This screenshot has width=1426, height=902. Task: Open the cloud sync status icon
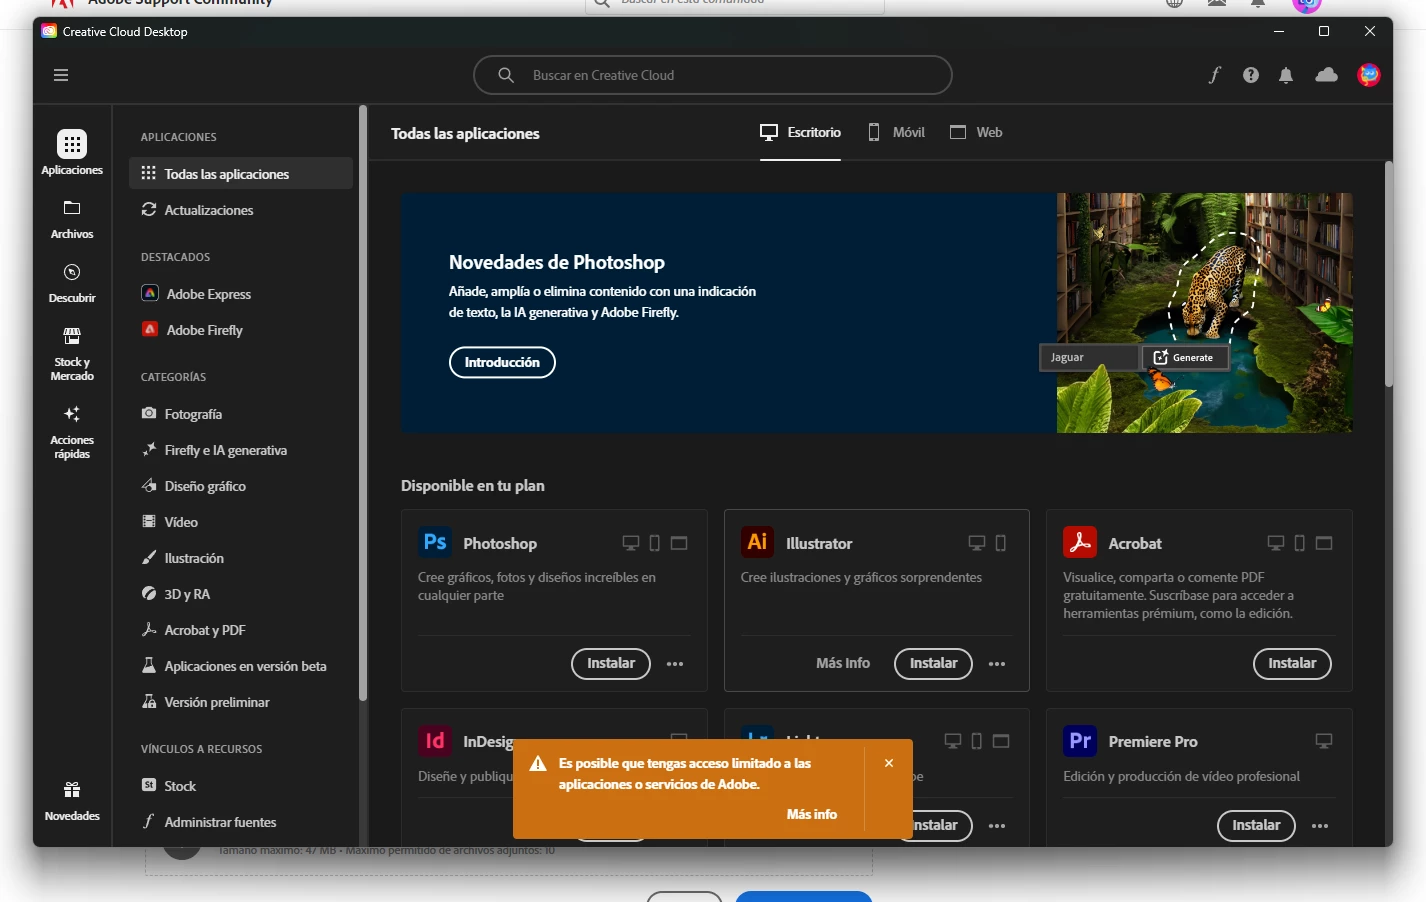1326,75
